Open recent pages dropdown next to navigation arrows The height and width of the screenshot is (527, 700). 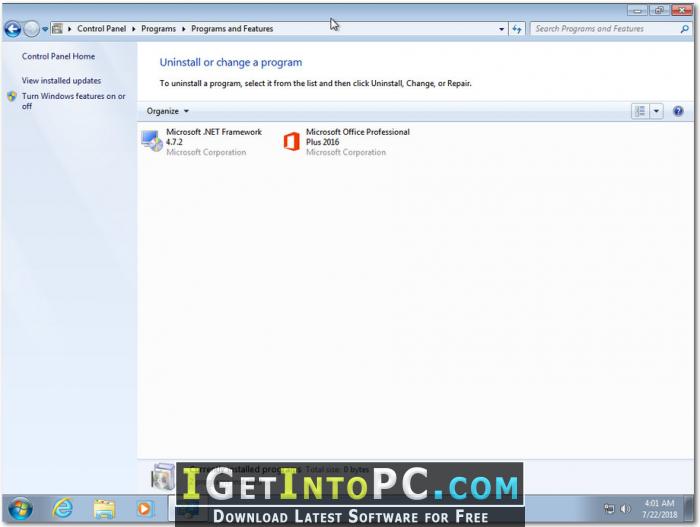click(x=45, y=29)
